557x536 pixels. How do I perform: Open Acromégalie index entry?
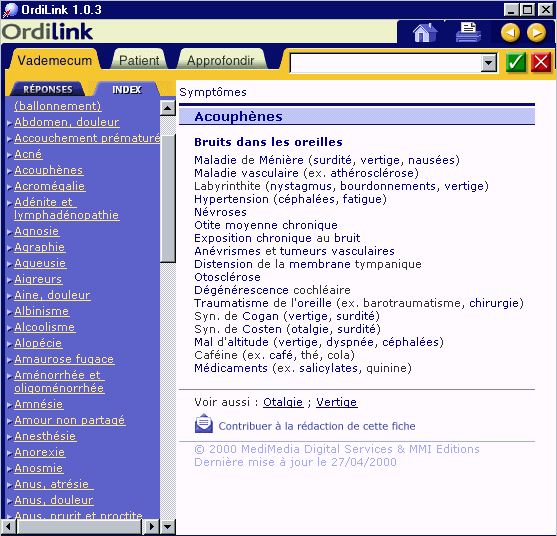[50, 186]
